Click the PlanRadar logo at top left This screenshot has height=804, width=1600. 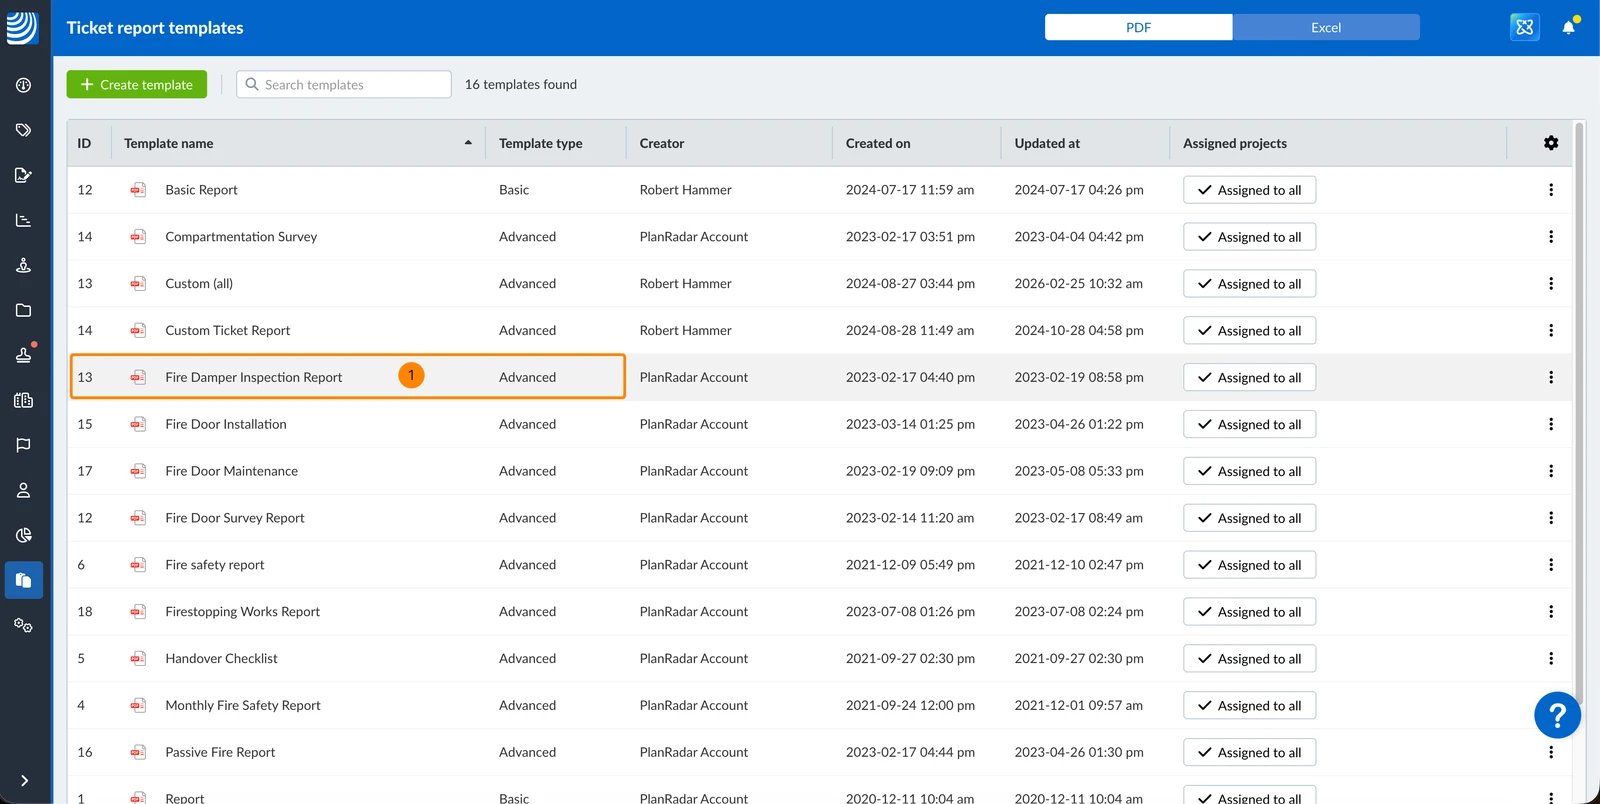click(x=22, y=27)
